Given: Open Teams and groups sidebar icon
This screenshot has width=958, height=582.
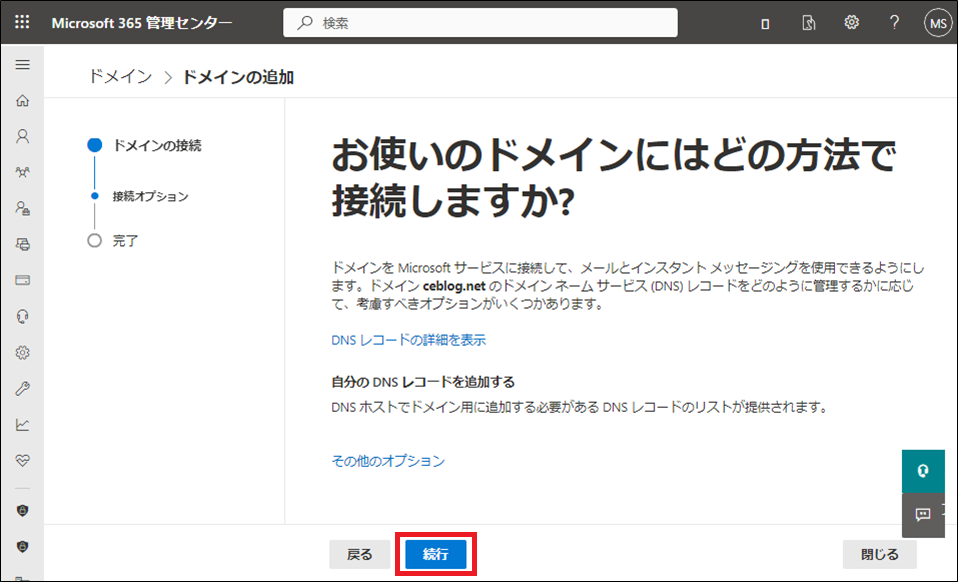Looking at the screenshot, I should (x=23, y=172).
